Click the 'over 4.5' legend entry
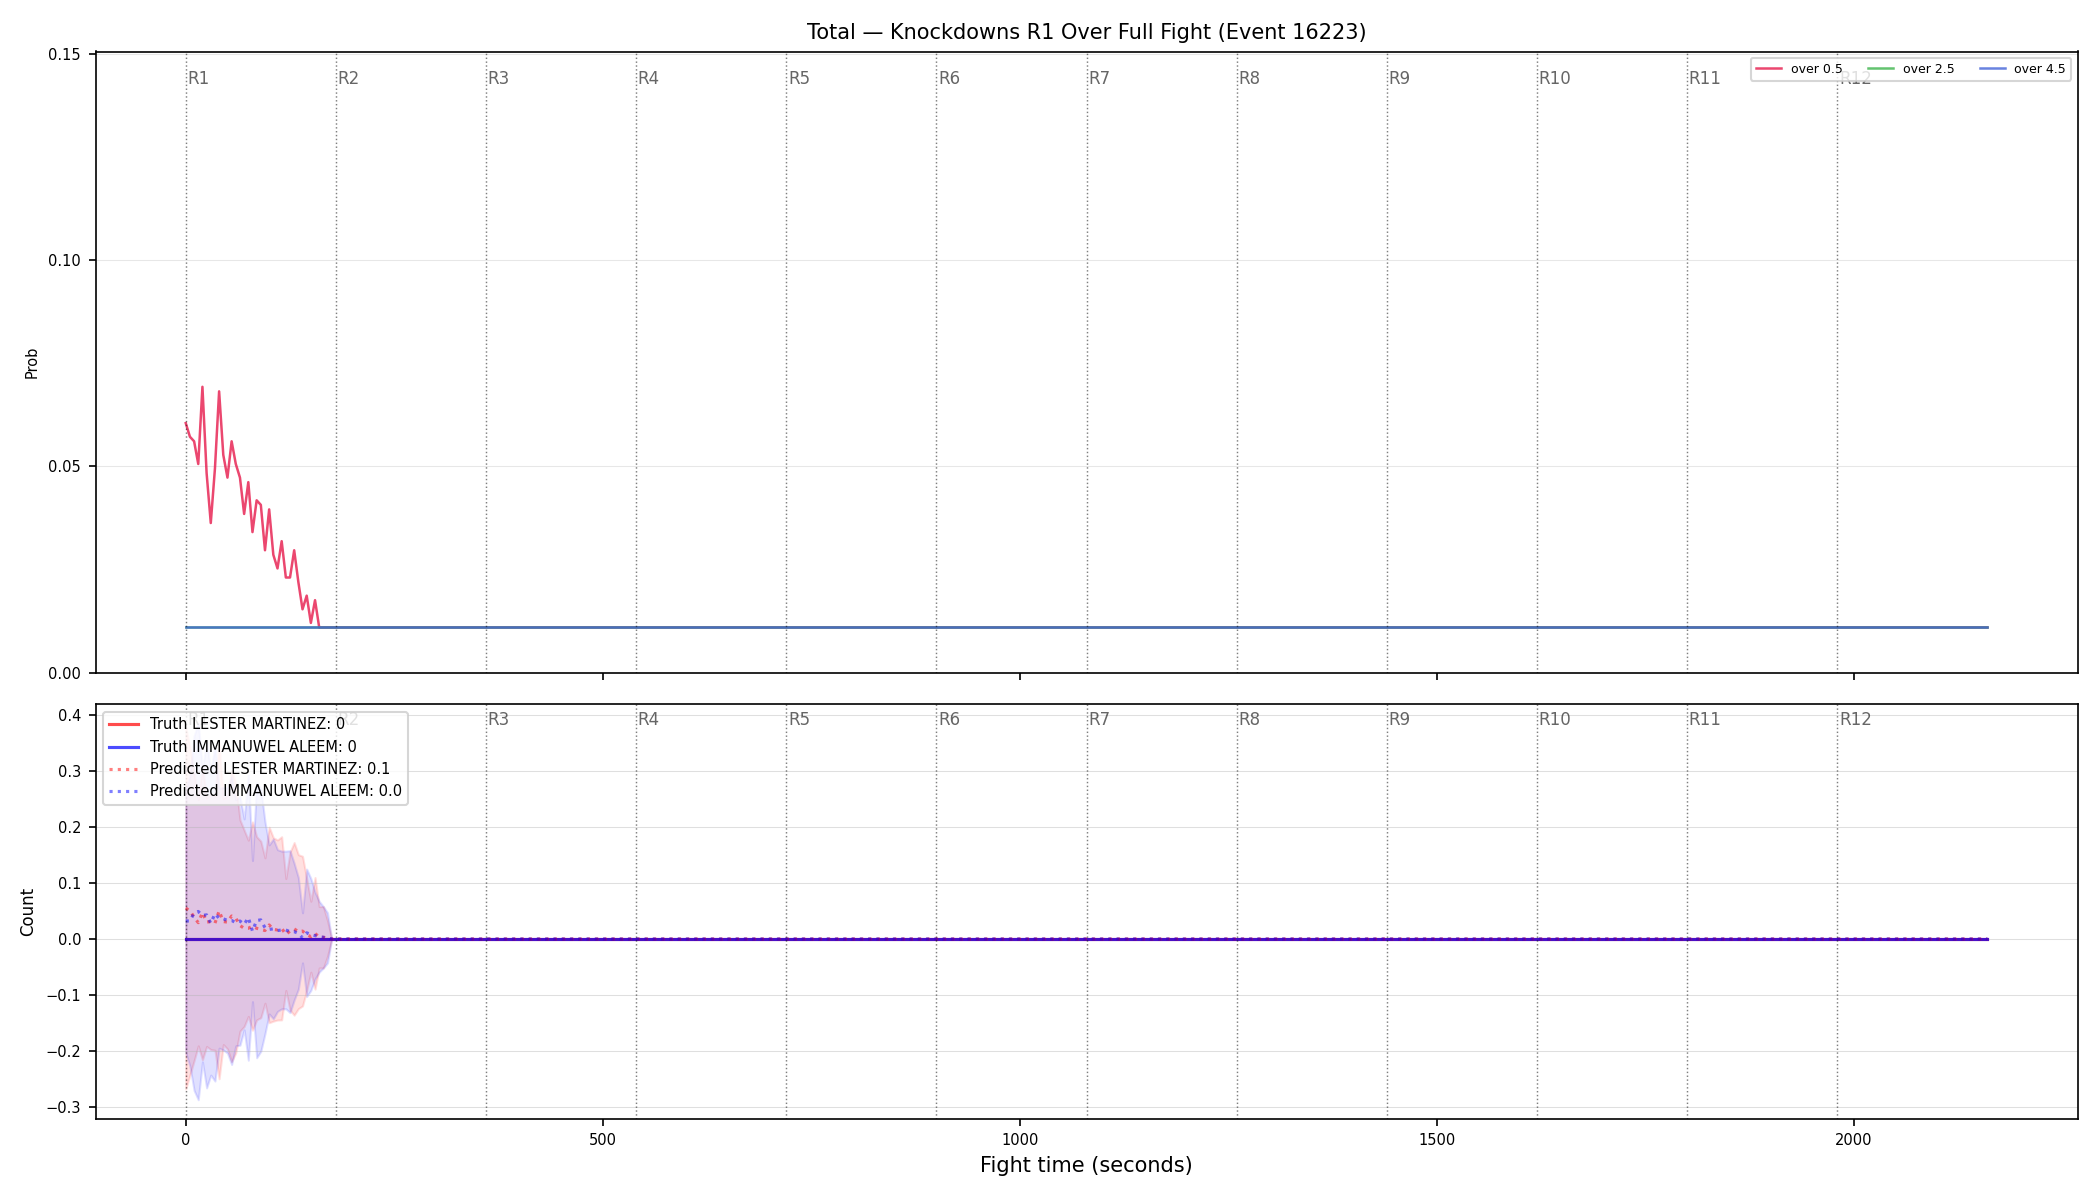Viewport: 2100px width, 1200px height. (x=2022, y=69)
